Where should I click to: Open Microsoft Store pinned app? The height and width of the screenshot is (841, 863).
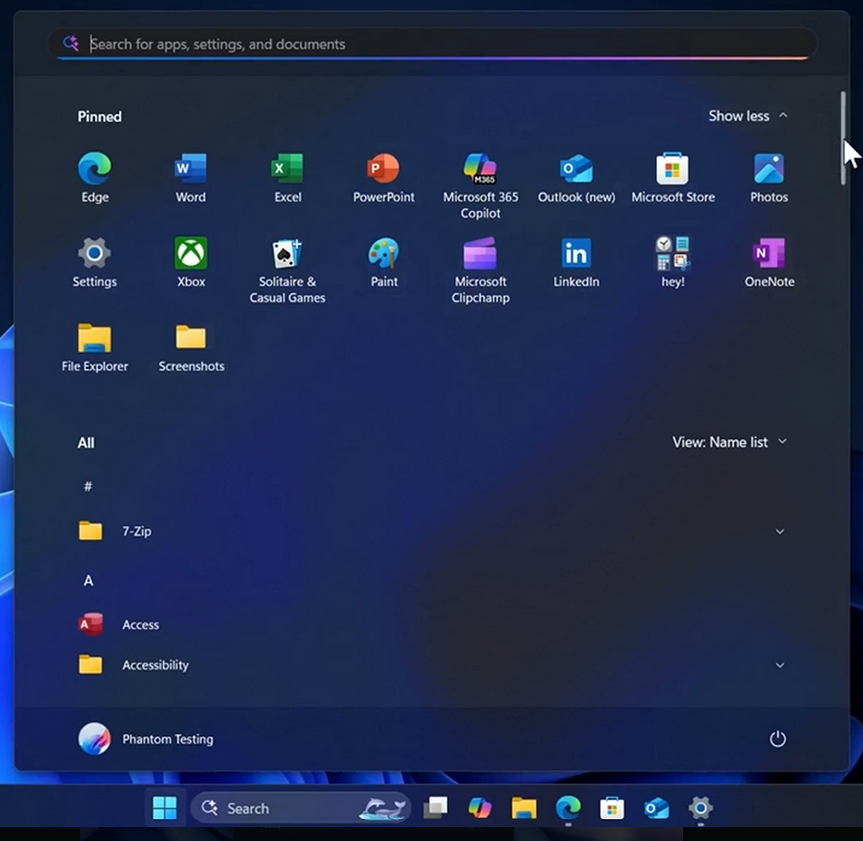pyautogui.click(x=673, y=178)
